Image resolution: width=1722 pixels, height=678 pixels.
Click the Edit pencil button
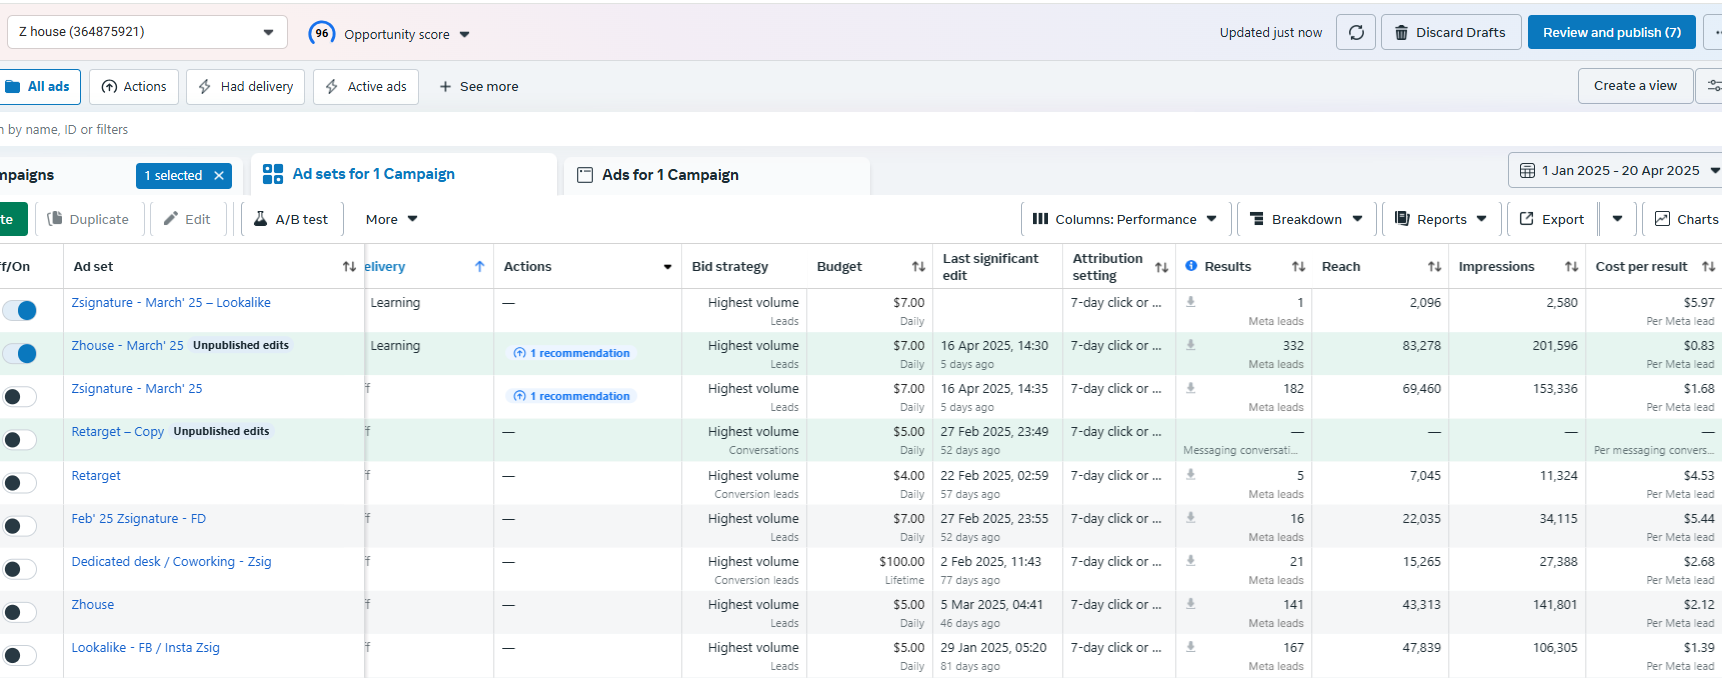pyautogui.click(x=187, y=219)
